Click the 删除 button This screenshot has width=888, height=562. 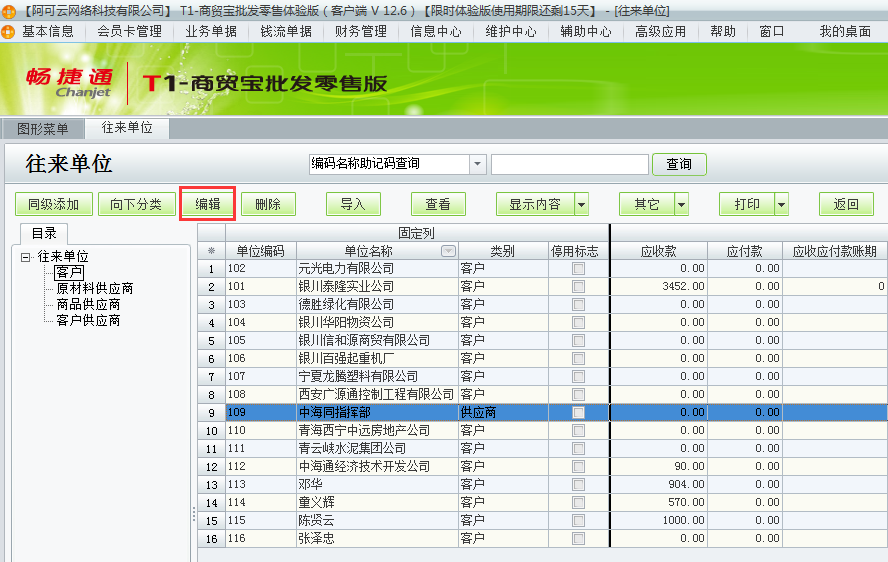click(268, 205)
